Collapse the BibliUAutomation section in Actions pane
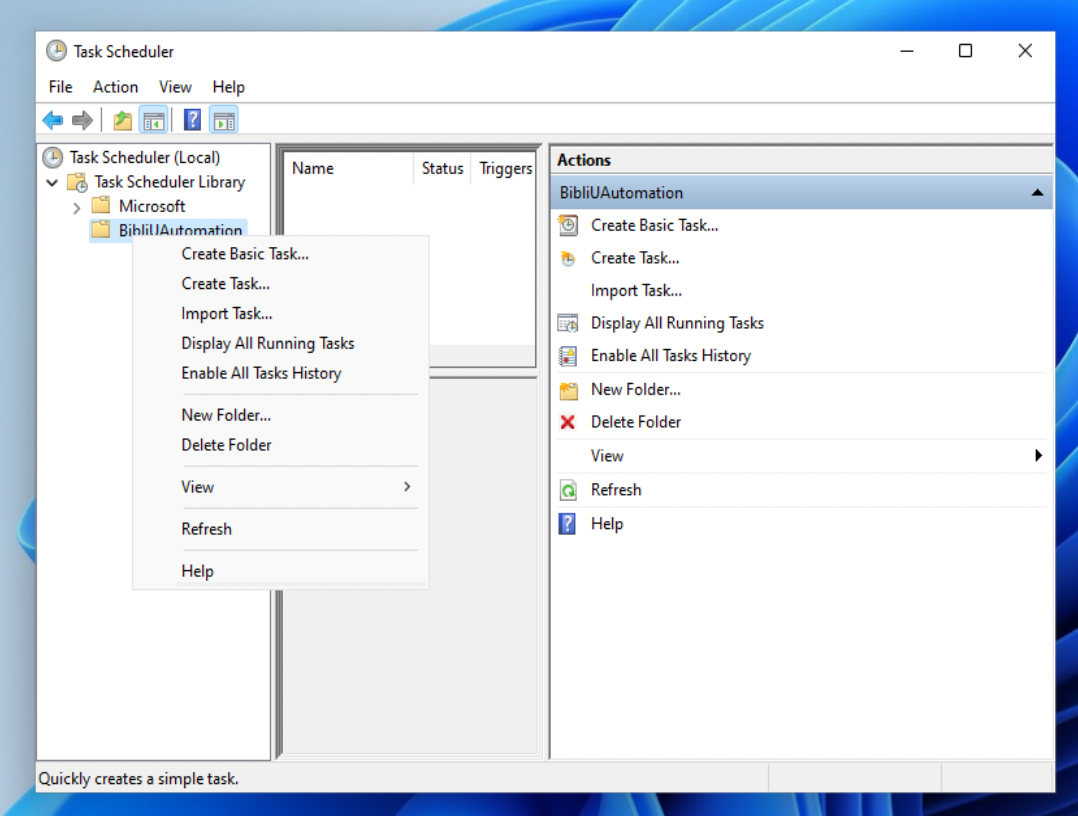 point(1037,193)
